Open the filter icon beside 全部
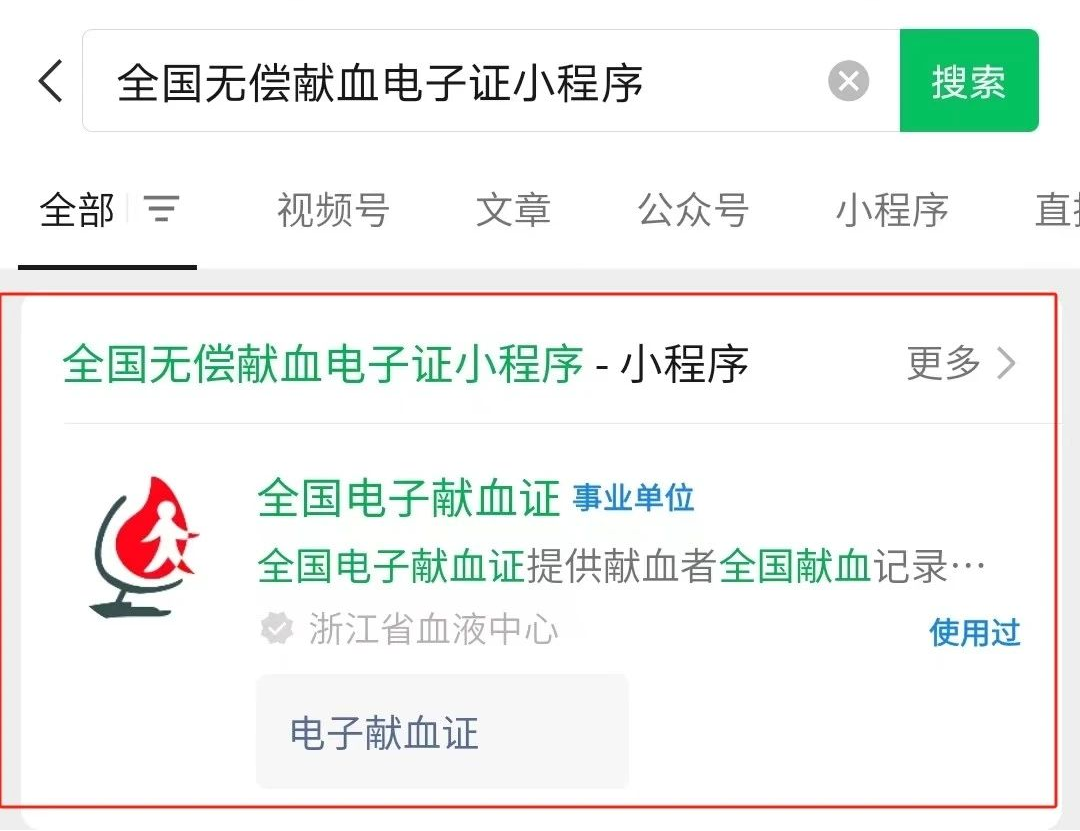Viewport: 1080px width, 831px height. tap(161, 209)
